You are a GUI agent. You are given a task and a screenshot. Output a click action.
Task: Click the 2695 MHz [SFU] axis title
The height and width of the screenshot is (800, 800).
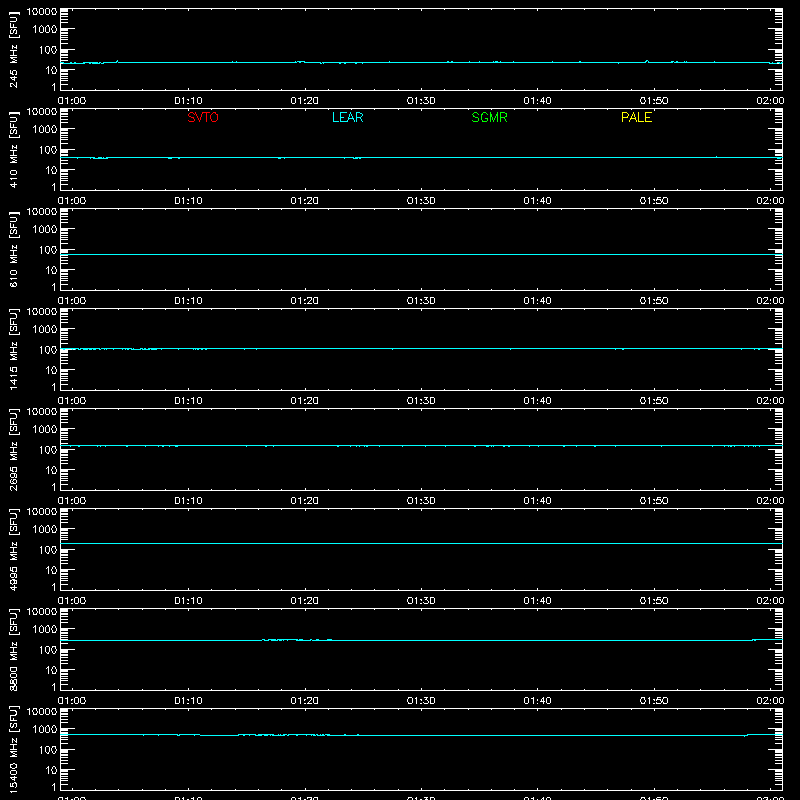click(x=14, y=449)
